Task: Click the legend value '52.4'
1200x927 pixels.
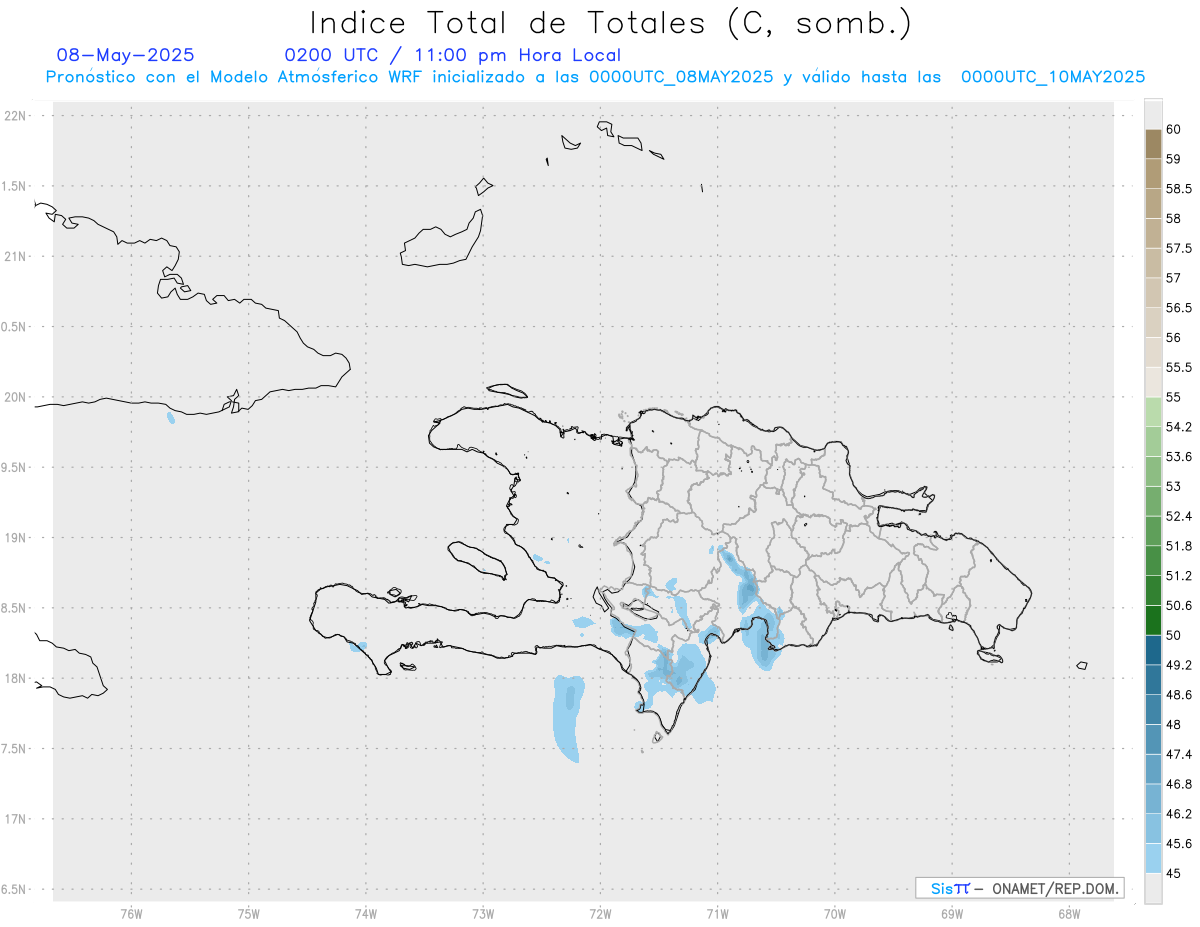Action: tap(1179, 516)
